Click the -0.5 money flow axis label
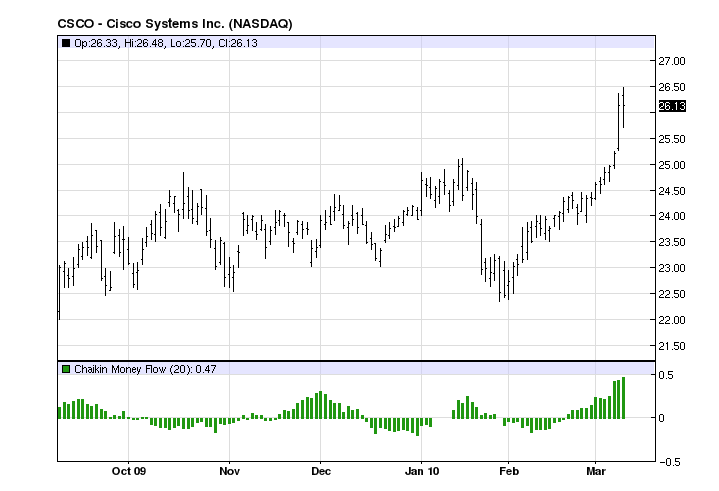Image resolution: width=719 pixels, height=491 pixels. click(x=669, y=462)
